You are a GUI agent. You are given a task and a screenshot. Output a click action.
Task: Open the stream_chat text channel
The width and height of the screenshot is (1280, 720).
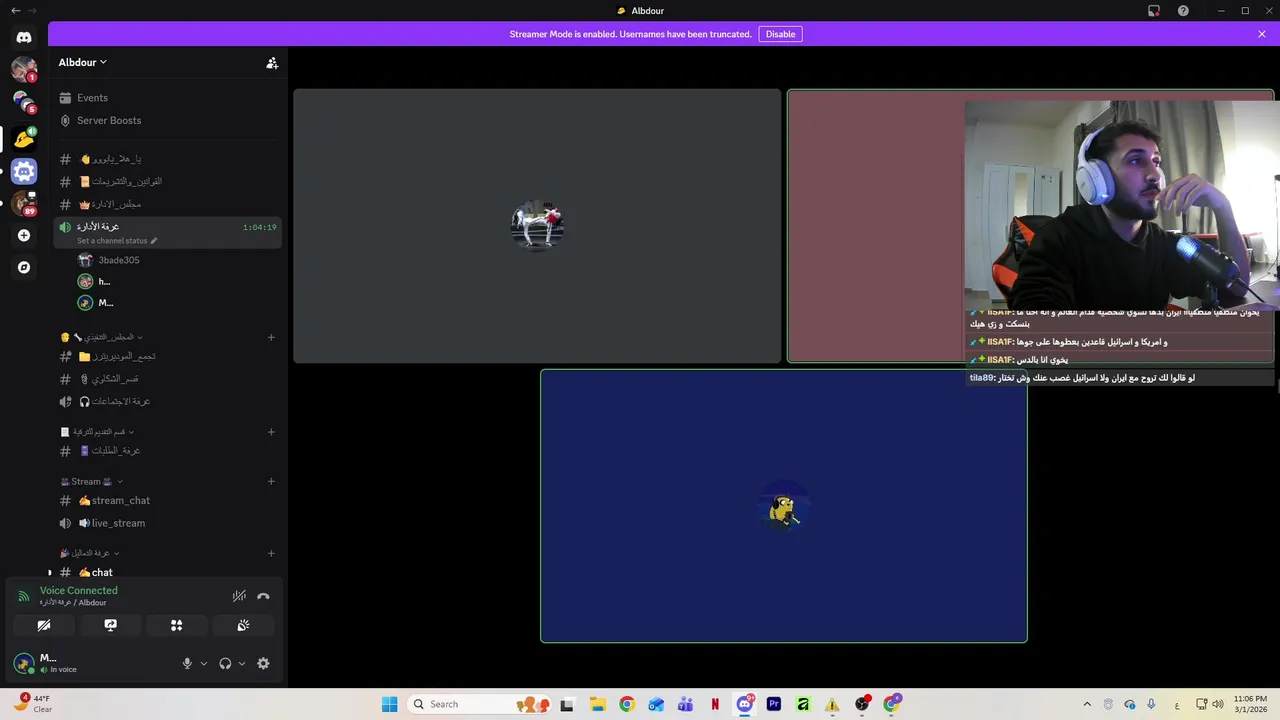pos(166,500)
